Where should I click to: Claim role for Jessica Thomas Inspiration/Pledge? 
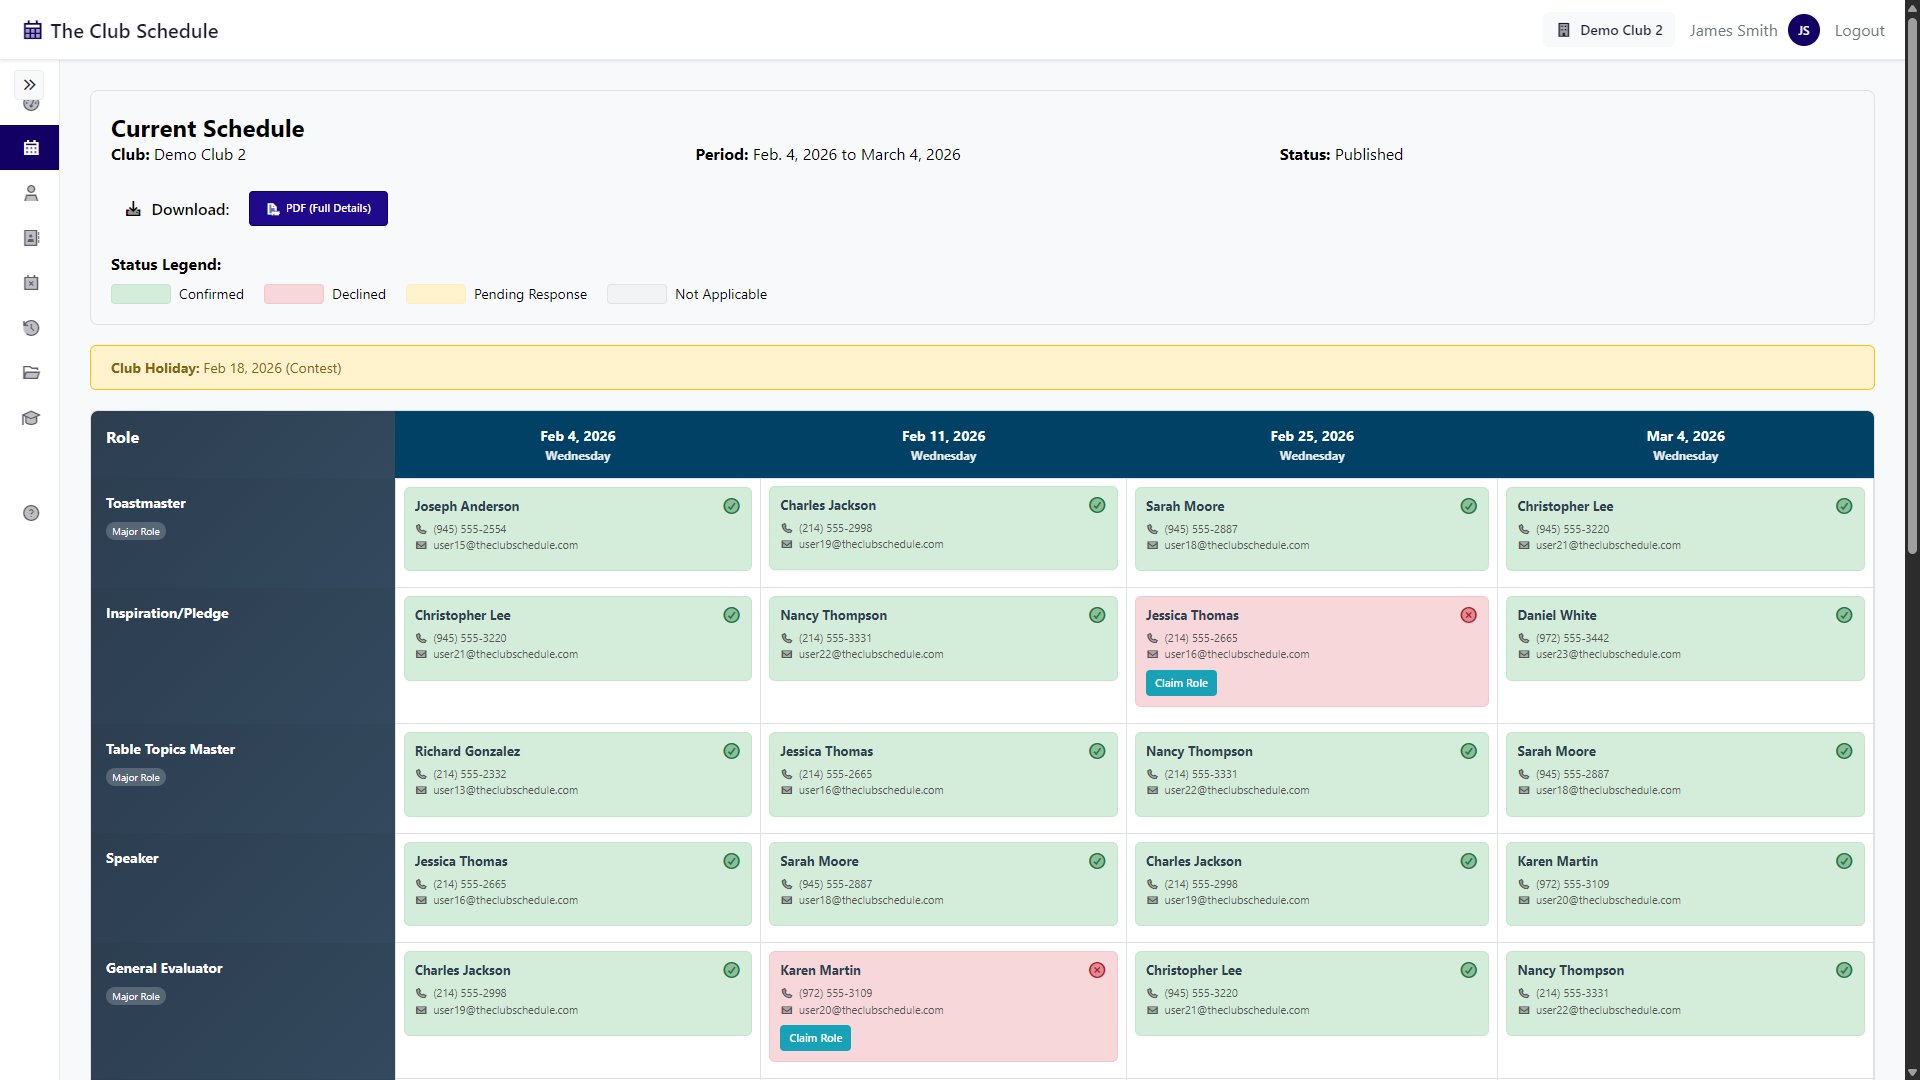pos(1180,683)
